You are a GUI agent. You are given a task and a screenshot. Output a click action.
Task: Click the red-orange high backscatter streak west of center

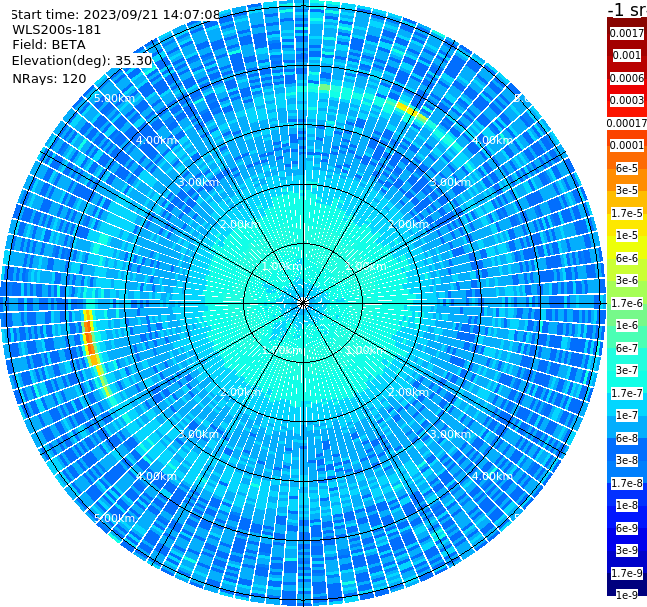(90, 338)
